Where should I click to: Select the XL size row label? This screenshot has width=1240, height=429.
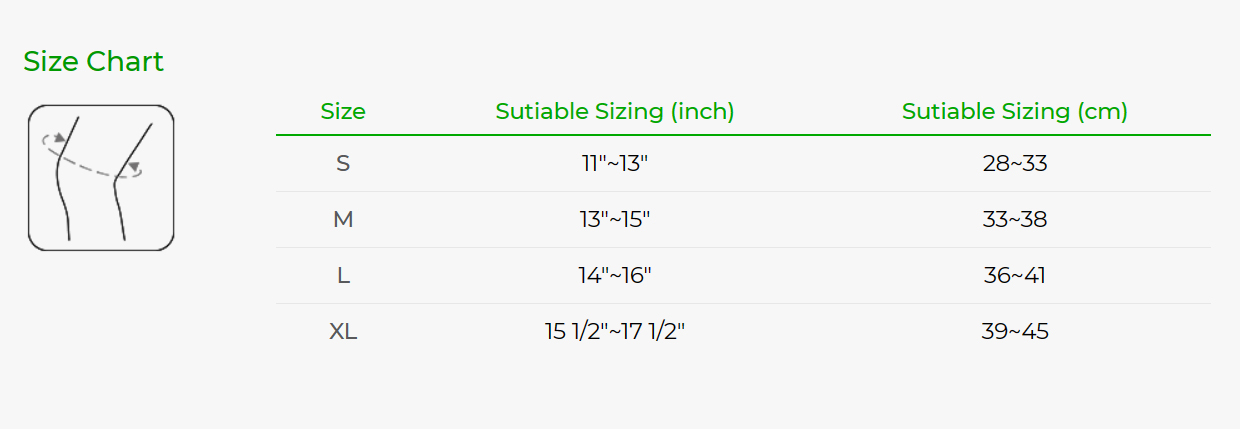tap(343, 331)
